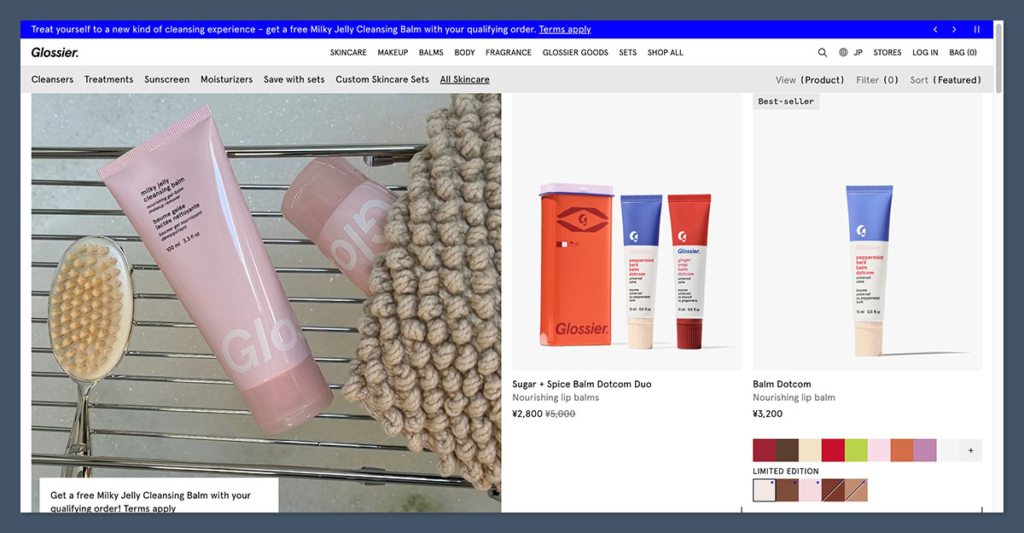1024x533 pixels.
Task: Select the solid brown limited edition swatch
Action: (x=787, y=490)
